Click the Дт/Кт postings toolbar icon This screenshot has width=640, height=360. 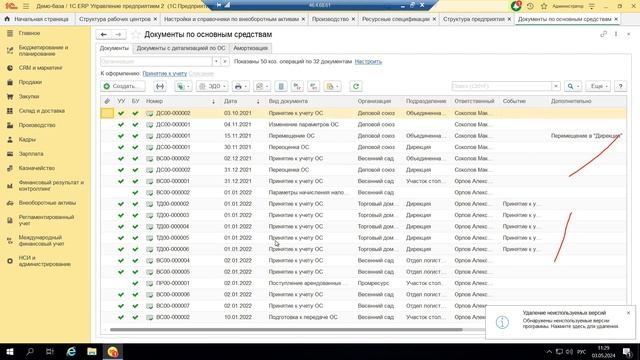(297, 86)
